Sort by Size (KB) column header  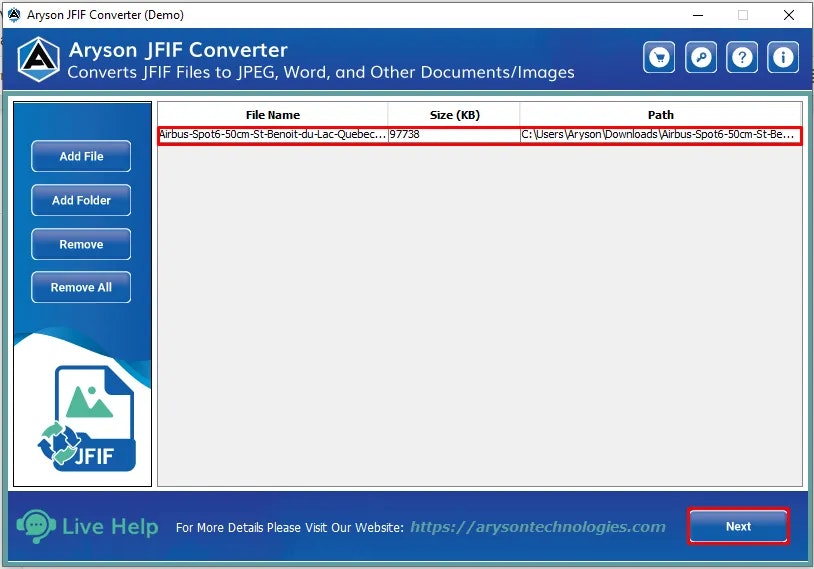(x=454, y=115)
